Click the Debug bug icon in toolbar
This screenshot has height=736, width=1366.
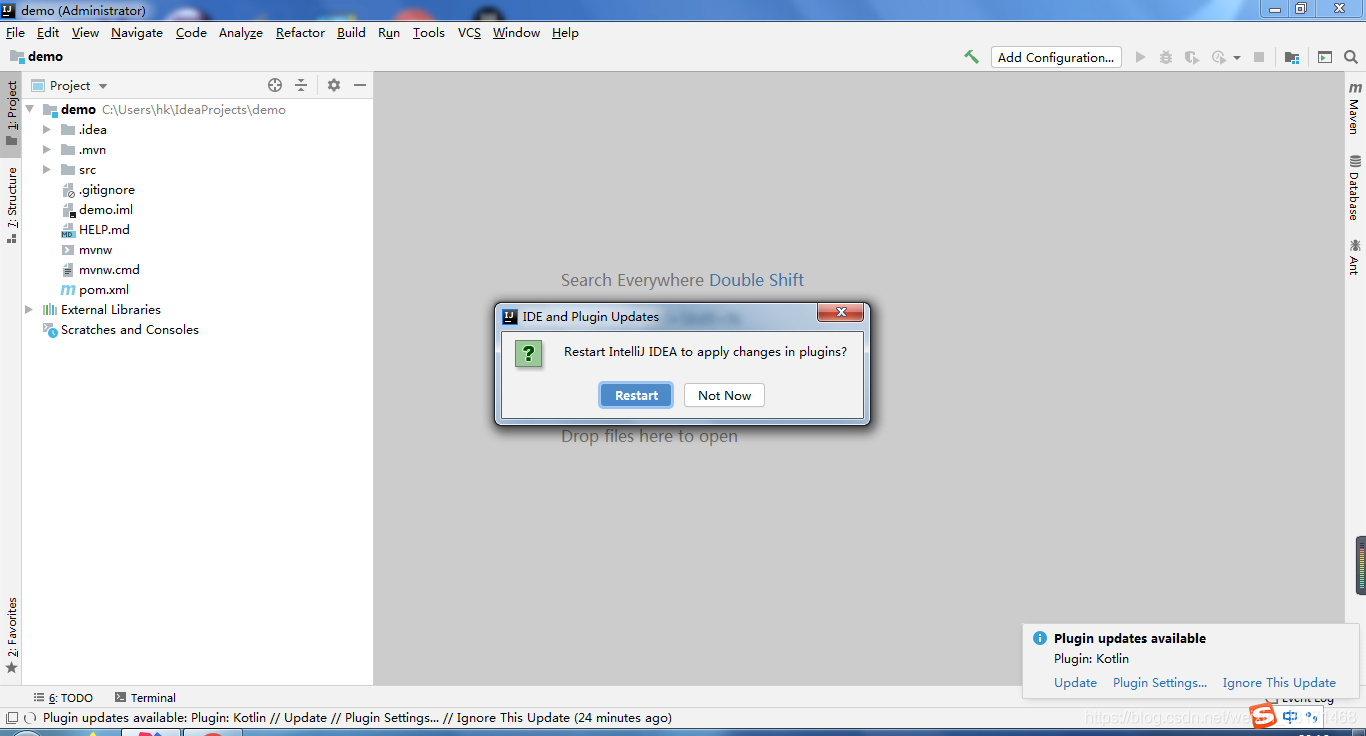point(1166,57)
